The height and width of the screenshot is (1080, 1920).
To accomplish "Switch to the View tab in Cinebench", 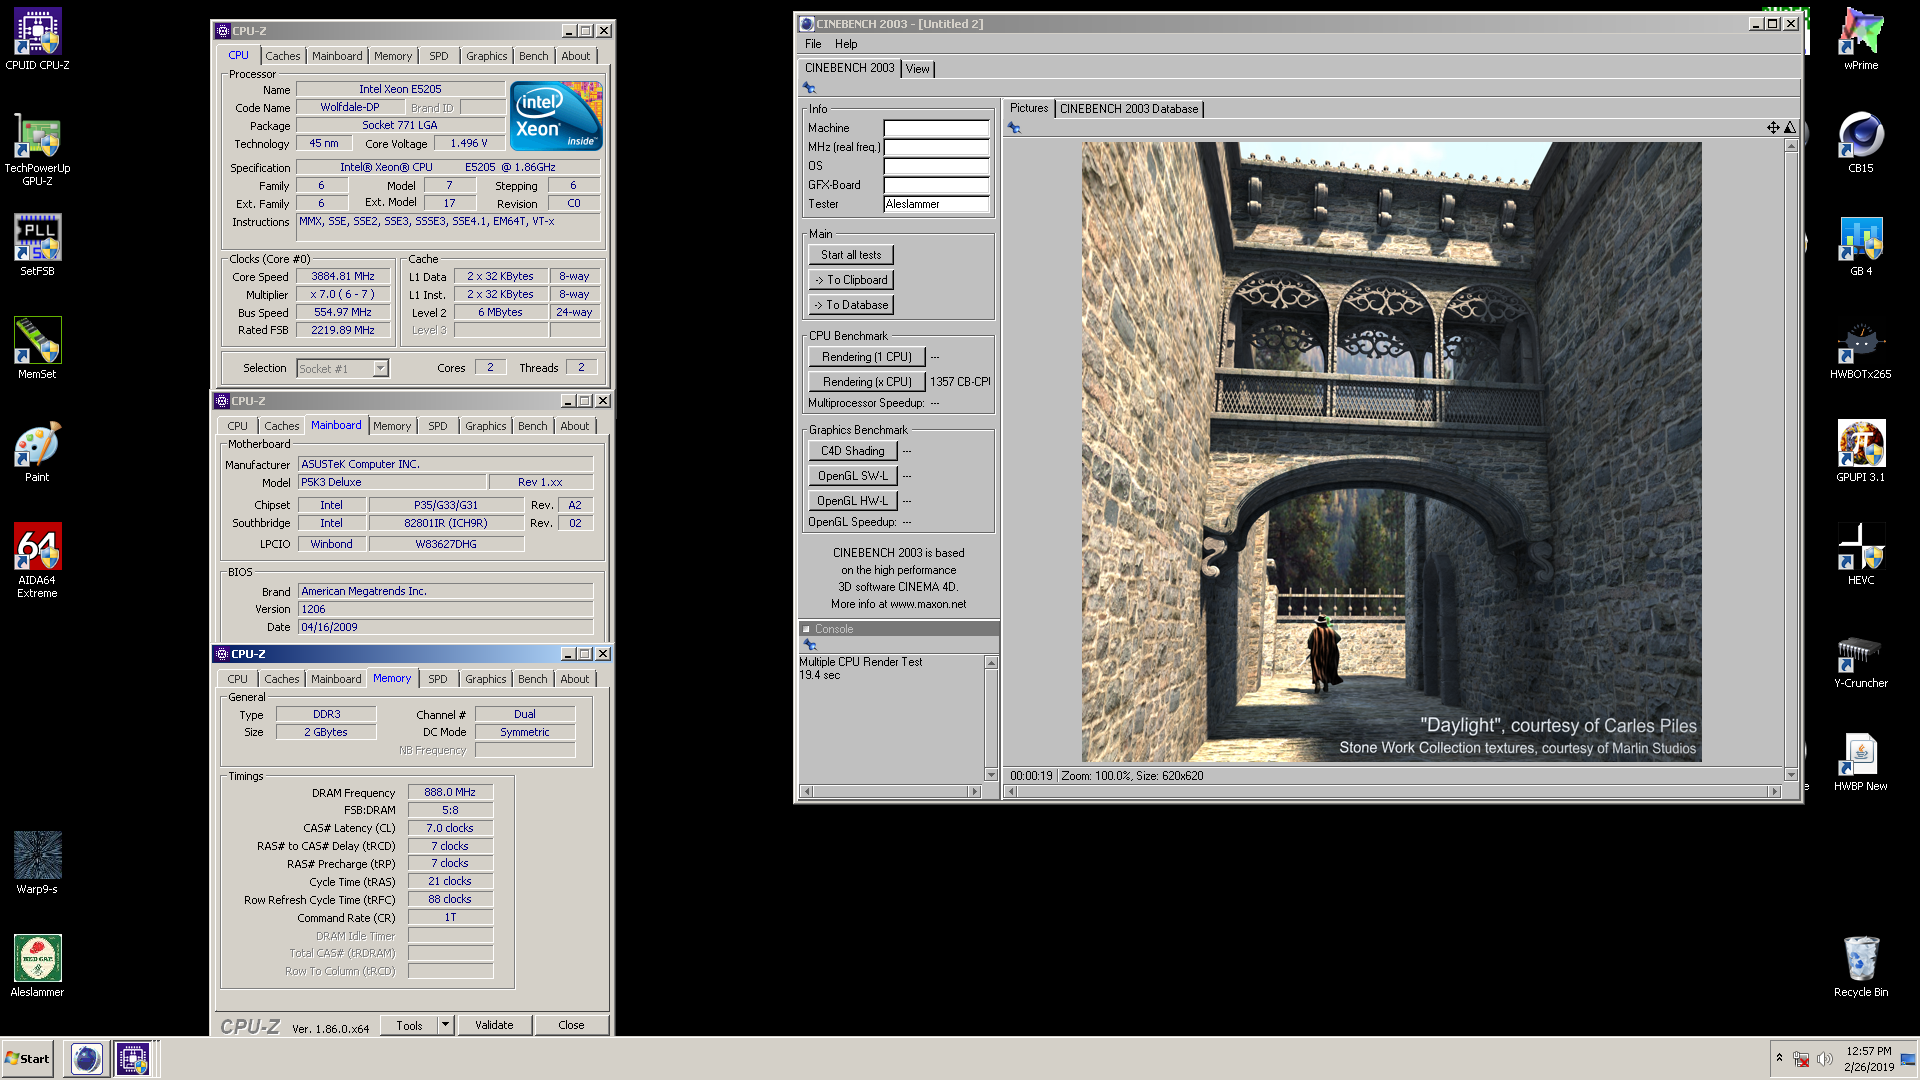I will pyautogui.click(x=918, y=69).
